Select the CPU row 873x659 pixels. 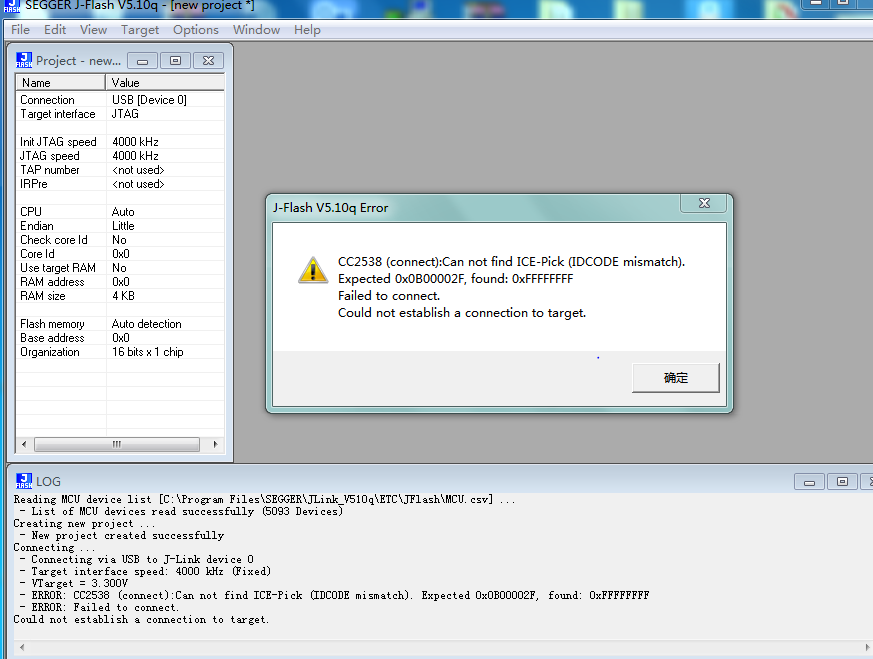[x=120, y=212]
